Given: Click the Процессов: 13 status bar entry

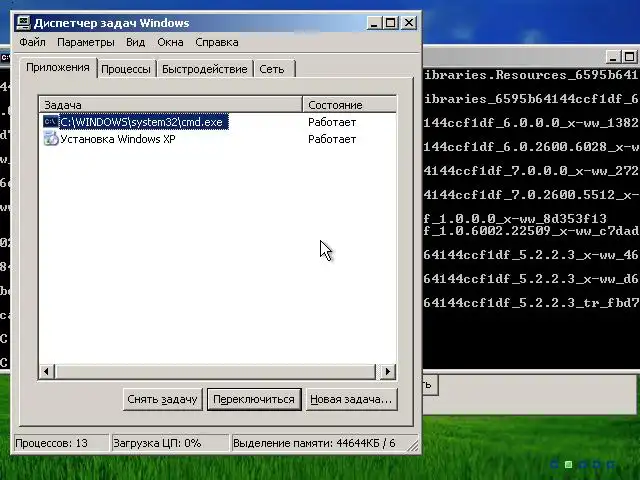Looking at the screenshot, I should 61,443.
